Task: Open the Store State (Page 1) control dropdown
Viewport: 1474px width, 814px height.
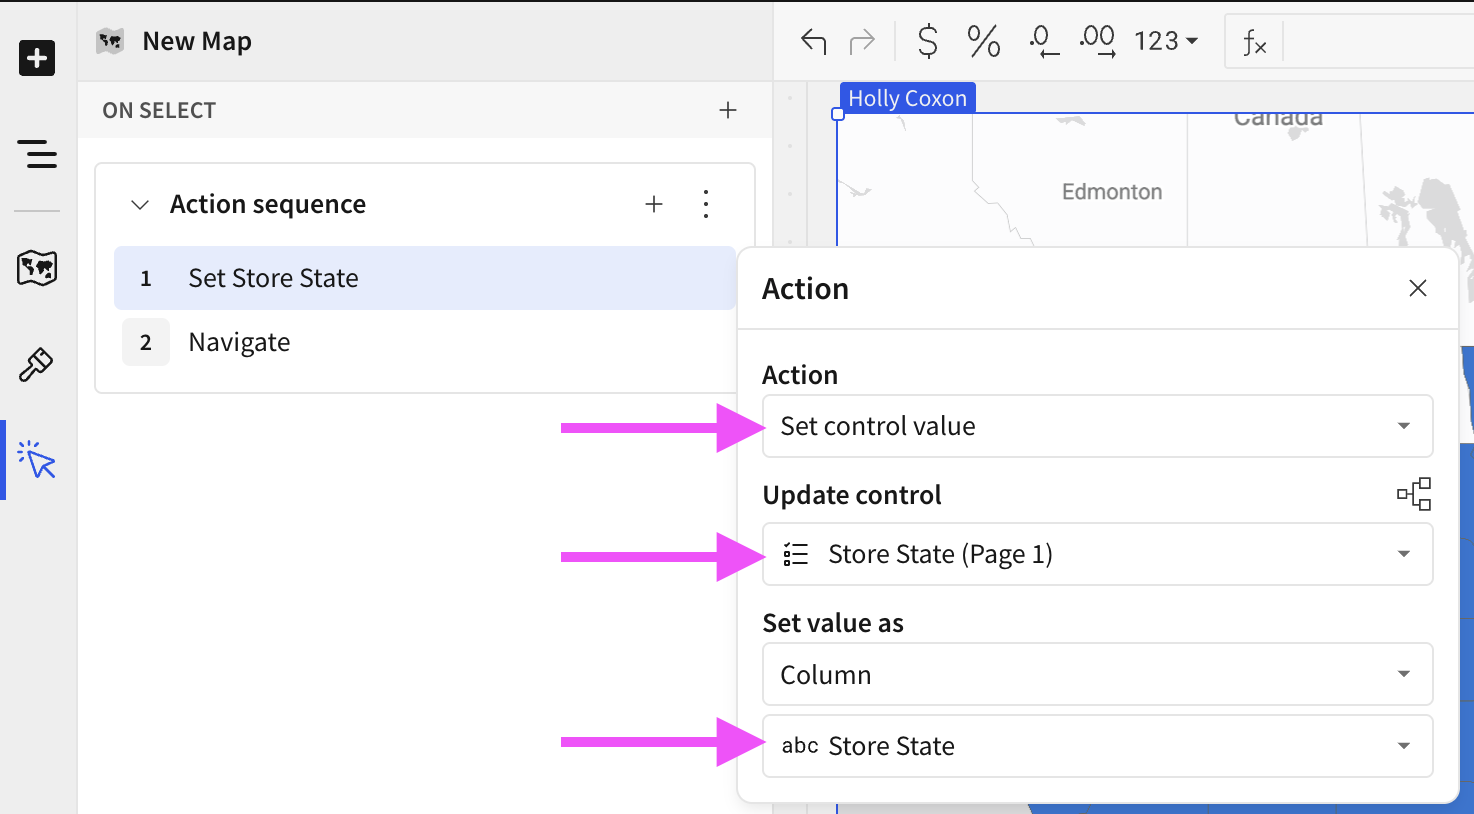Action: point(1097,554)
